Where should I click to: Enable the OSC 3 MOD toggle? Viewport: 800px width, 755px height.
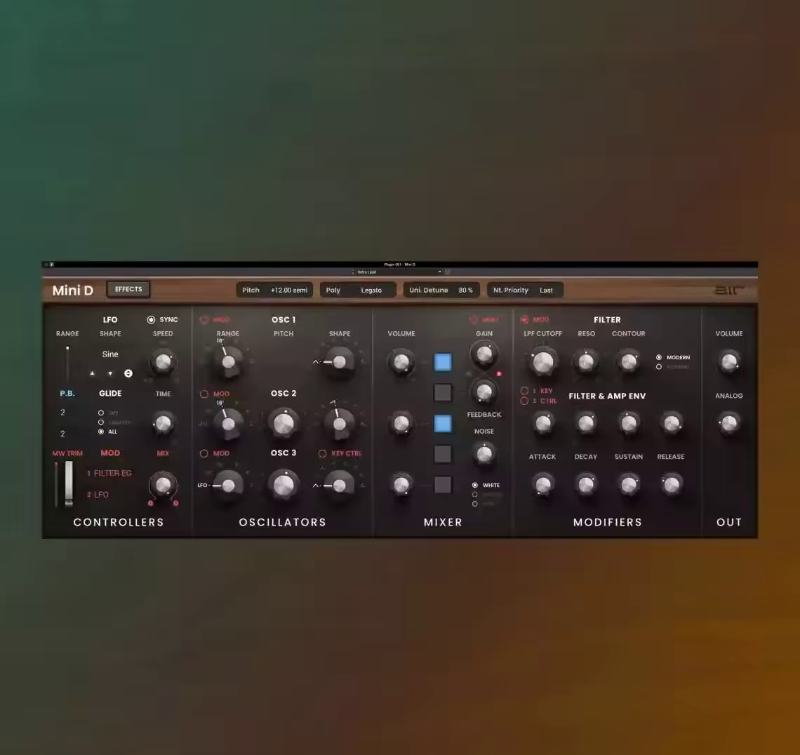[204, 454]
